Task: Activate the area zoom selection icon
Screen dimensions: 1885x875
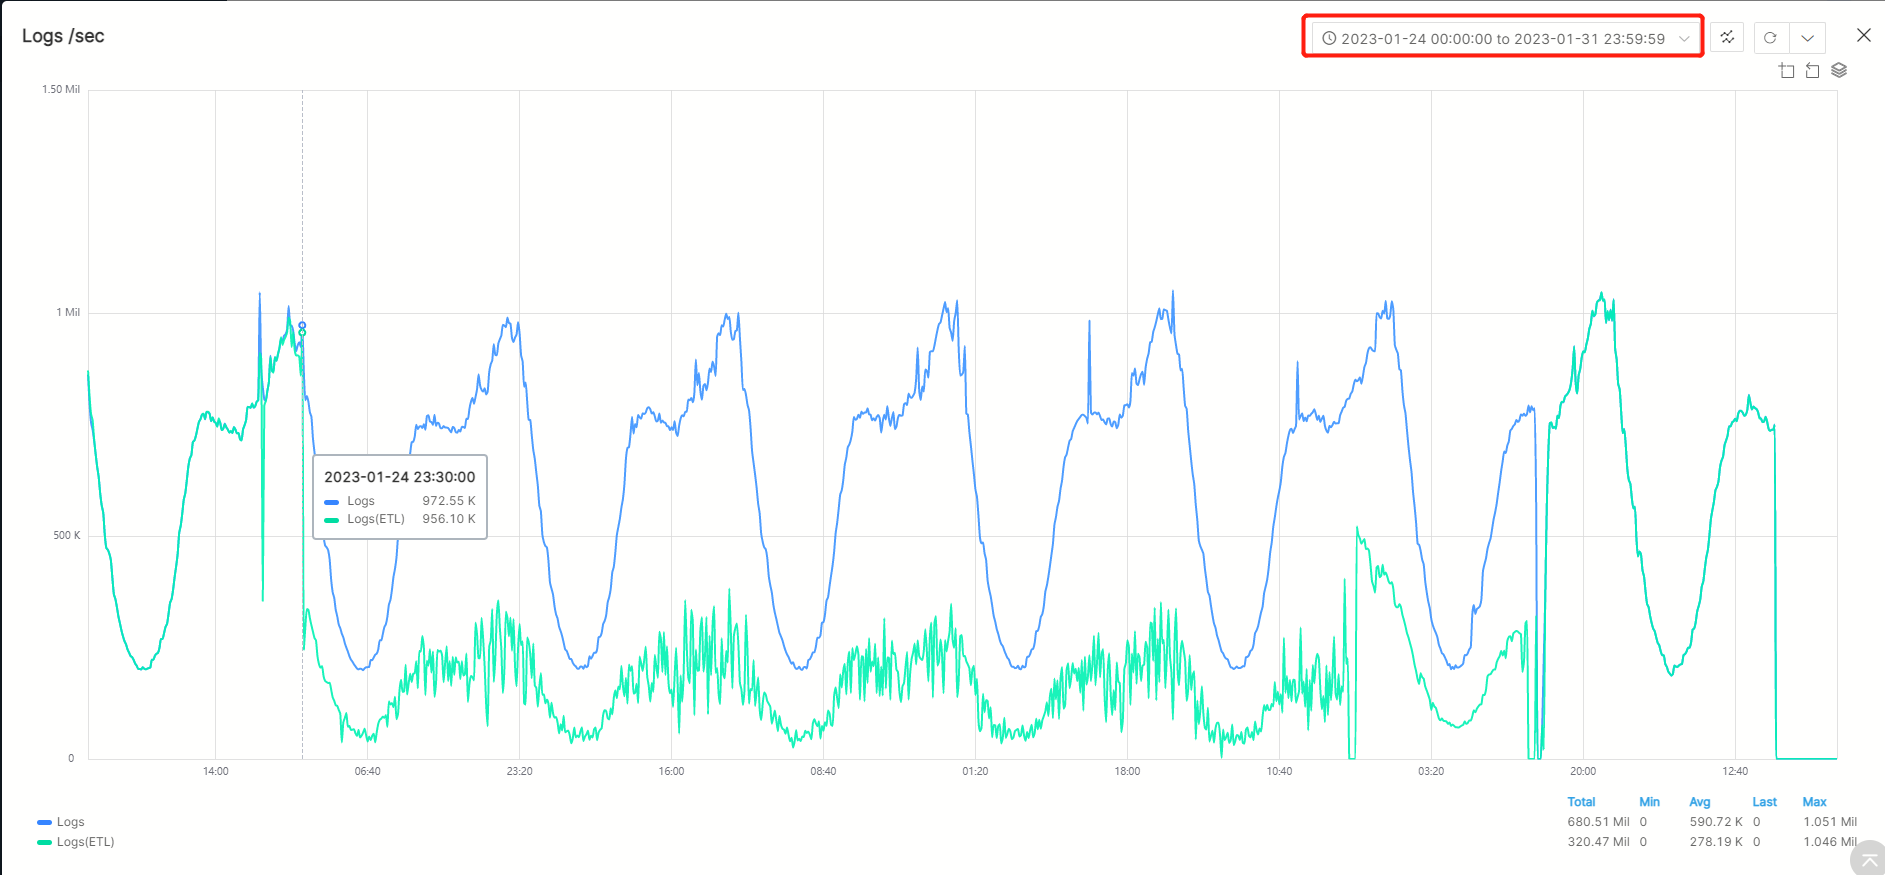Action: [x=1787, y=70]
